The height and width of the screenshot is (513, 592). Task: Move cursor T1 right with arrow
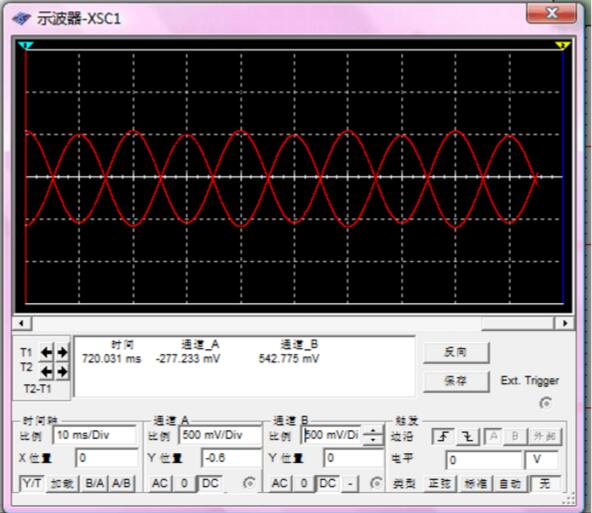[x=62, y=352]
